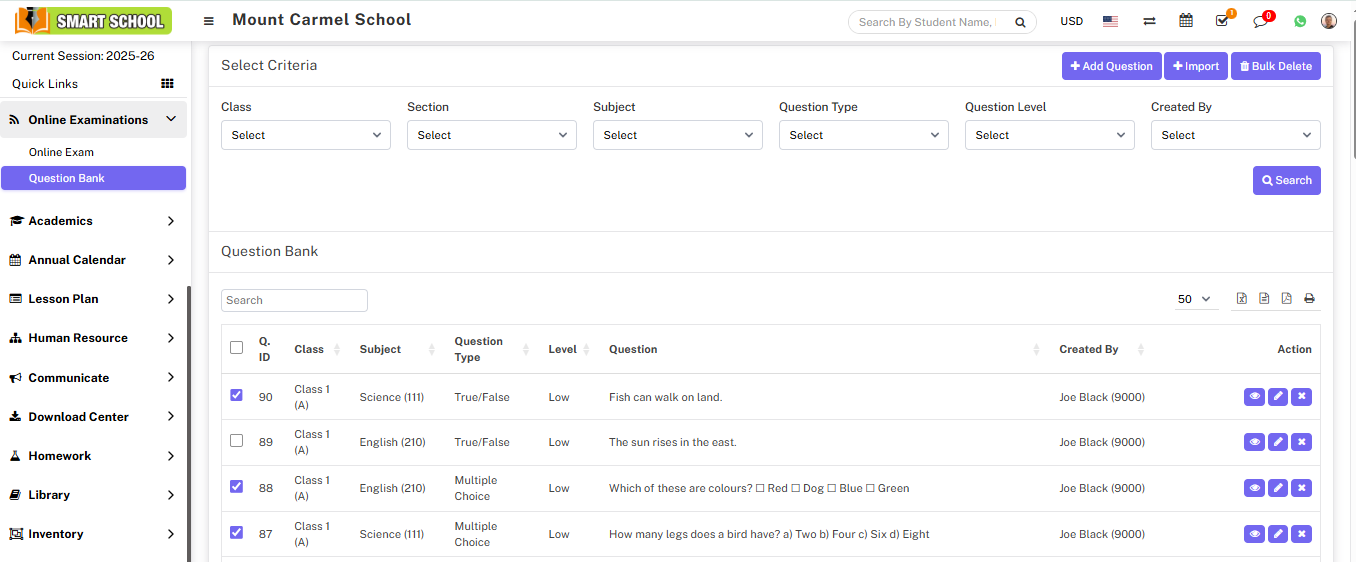
Task: Toggle the select-all checkbox in table header
Action: [x=236, y=348]
